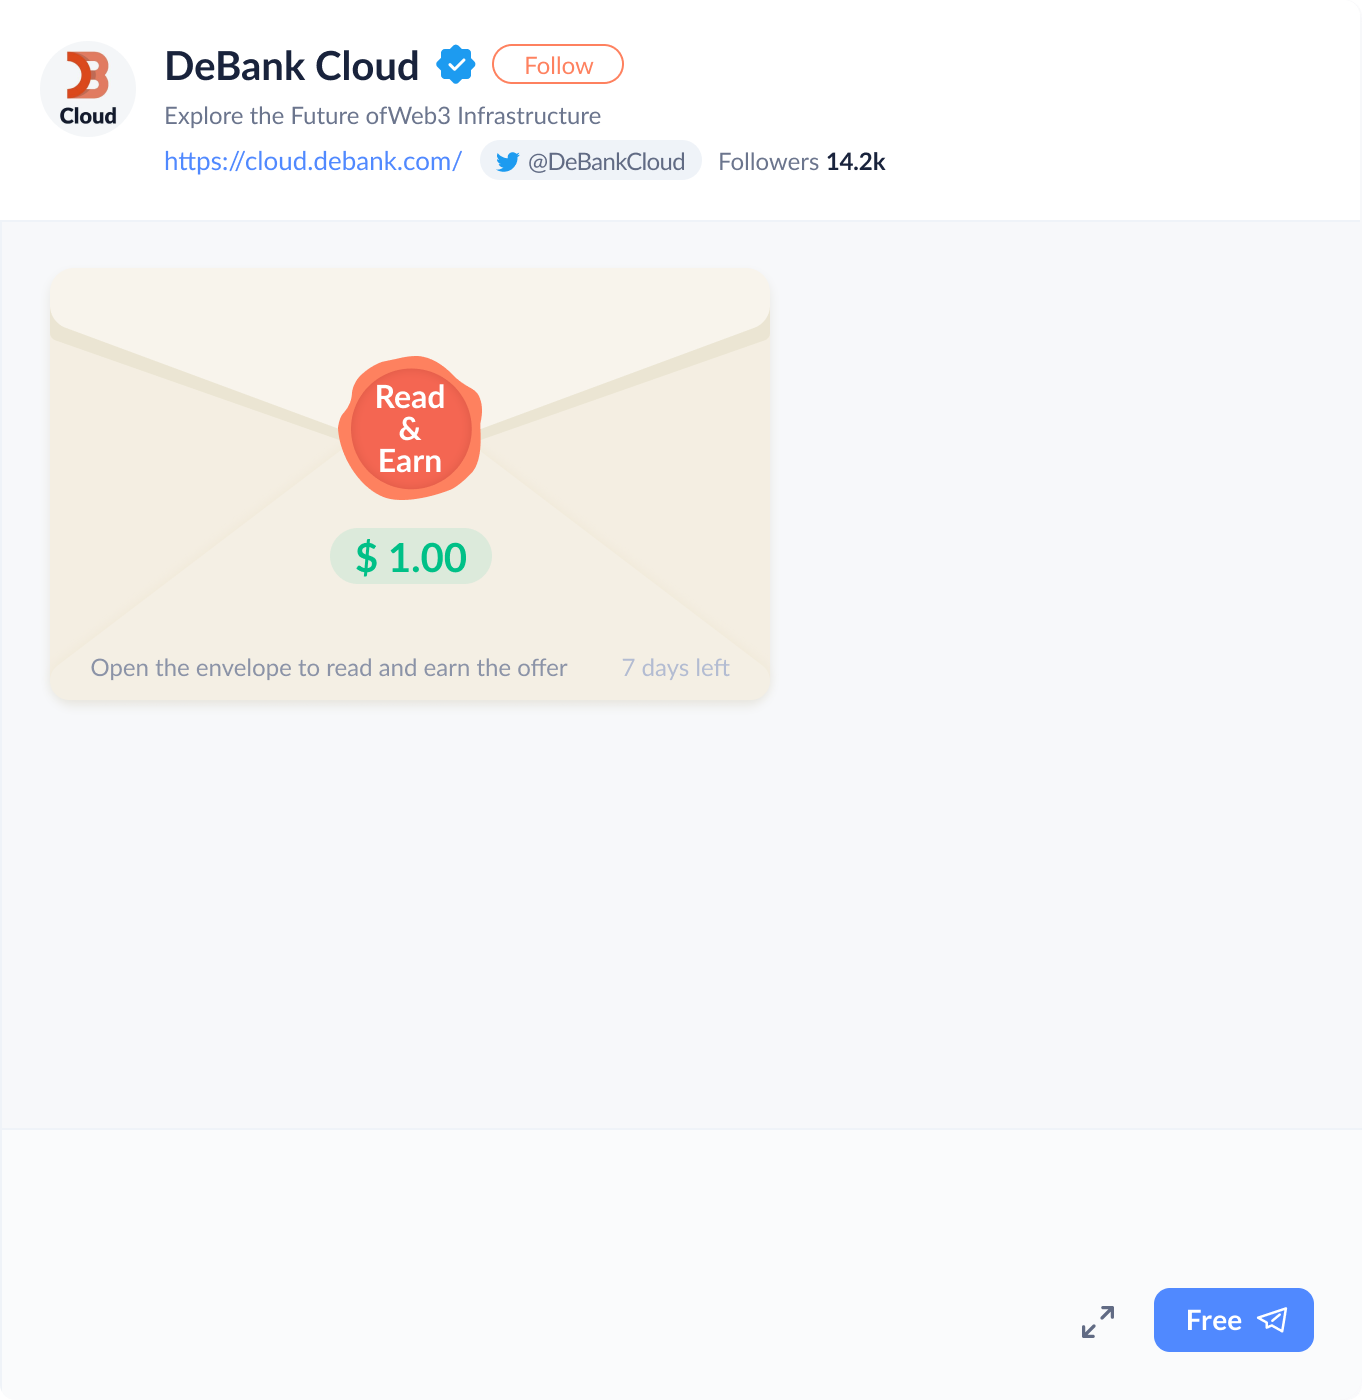This screenshot has width=1362, height=1400.
Task: Click the $ 1.00 reward badge
Action: coord(411,556)
